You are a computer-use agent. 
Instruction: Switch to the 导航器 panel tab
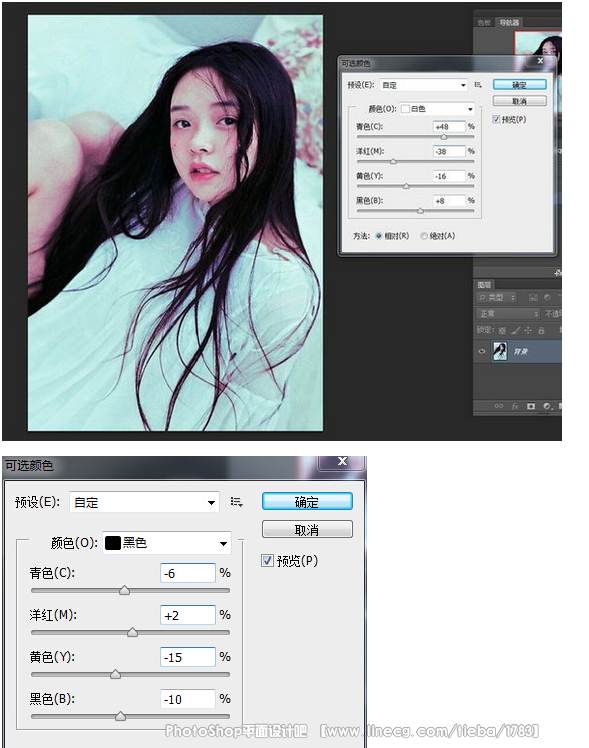[x=508, y=22]
